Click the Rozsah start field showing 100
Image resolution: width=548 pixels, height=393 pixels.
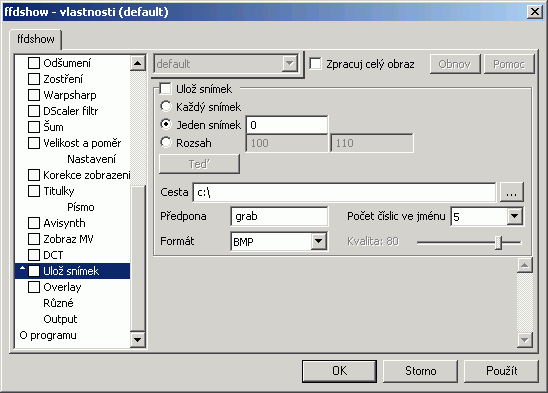coord(287,143)
